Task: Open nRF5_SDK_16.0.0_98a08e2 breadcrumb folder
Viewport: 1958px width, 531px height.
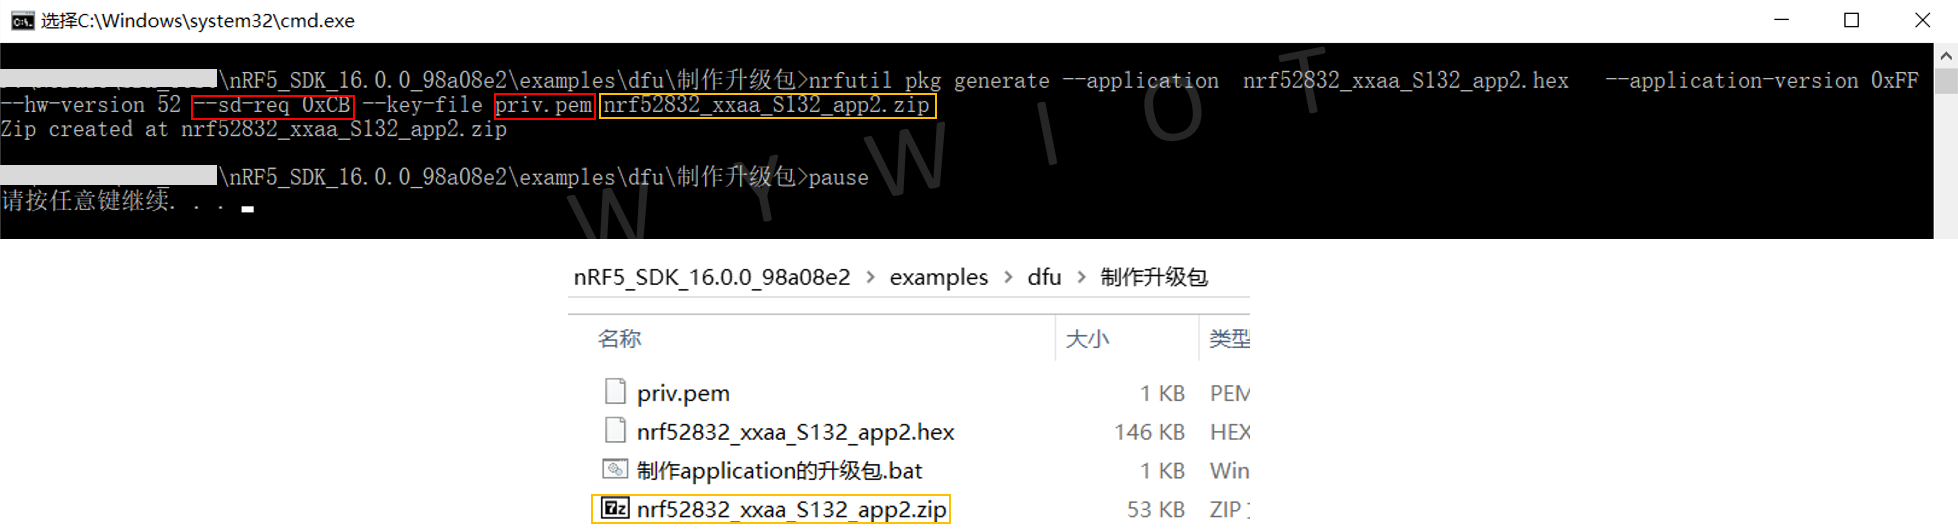Action: (712, 277)
